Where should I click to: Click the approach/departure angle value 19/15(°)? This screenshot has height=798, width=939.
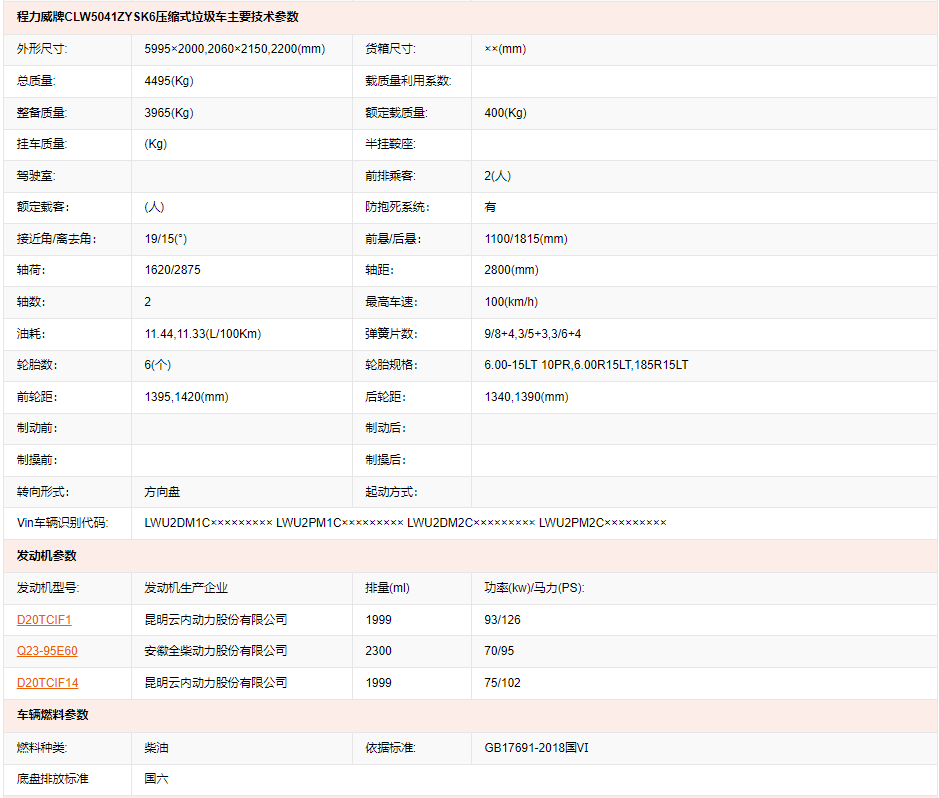tap(166, 239)
